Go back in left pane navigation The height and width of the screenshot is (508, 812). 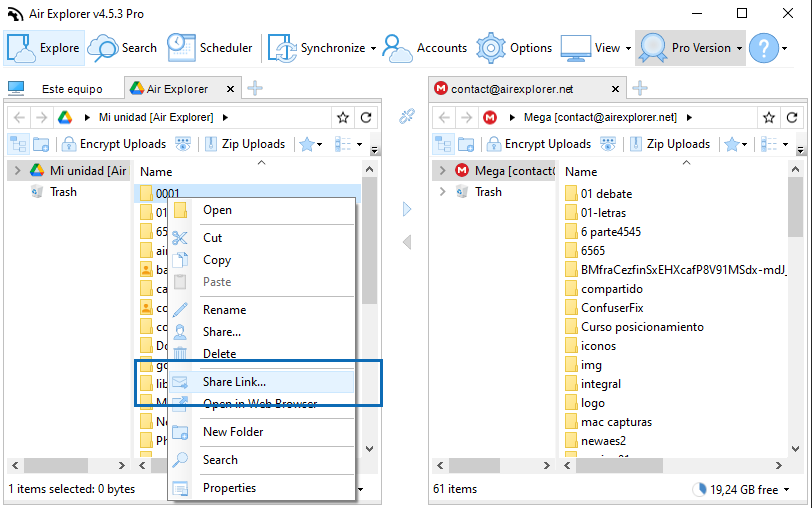(x=20, y=118)
